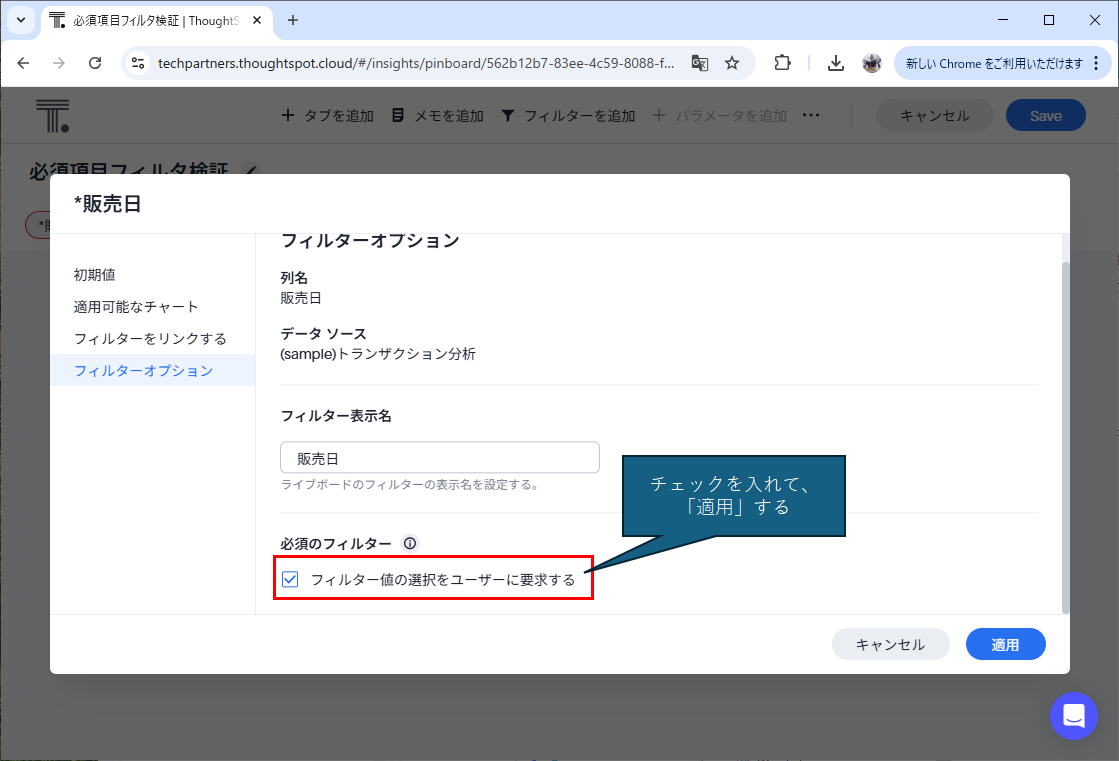The image size is (1119, 761).
Task: Click the dialog vertical scrollbar
Action: click(x=1065, y=430)
